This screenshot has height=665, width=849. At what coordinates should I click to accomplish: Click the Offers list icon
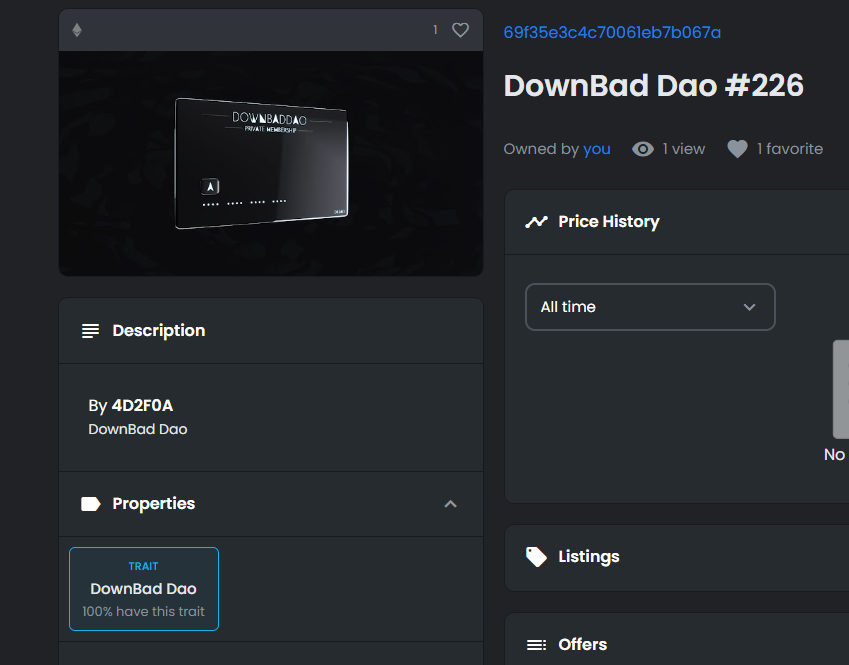pyautogui.click(x=536, y=644)
